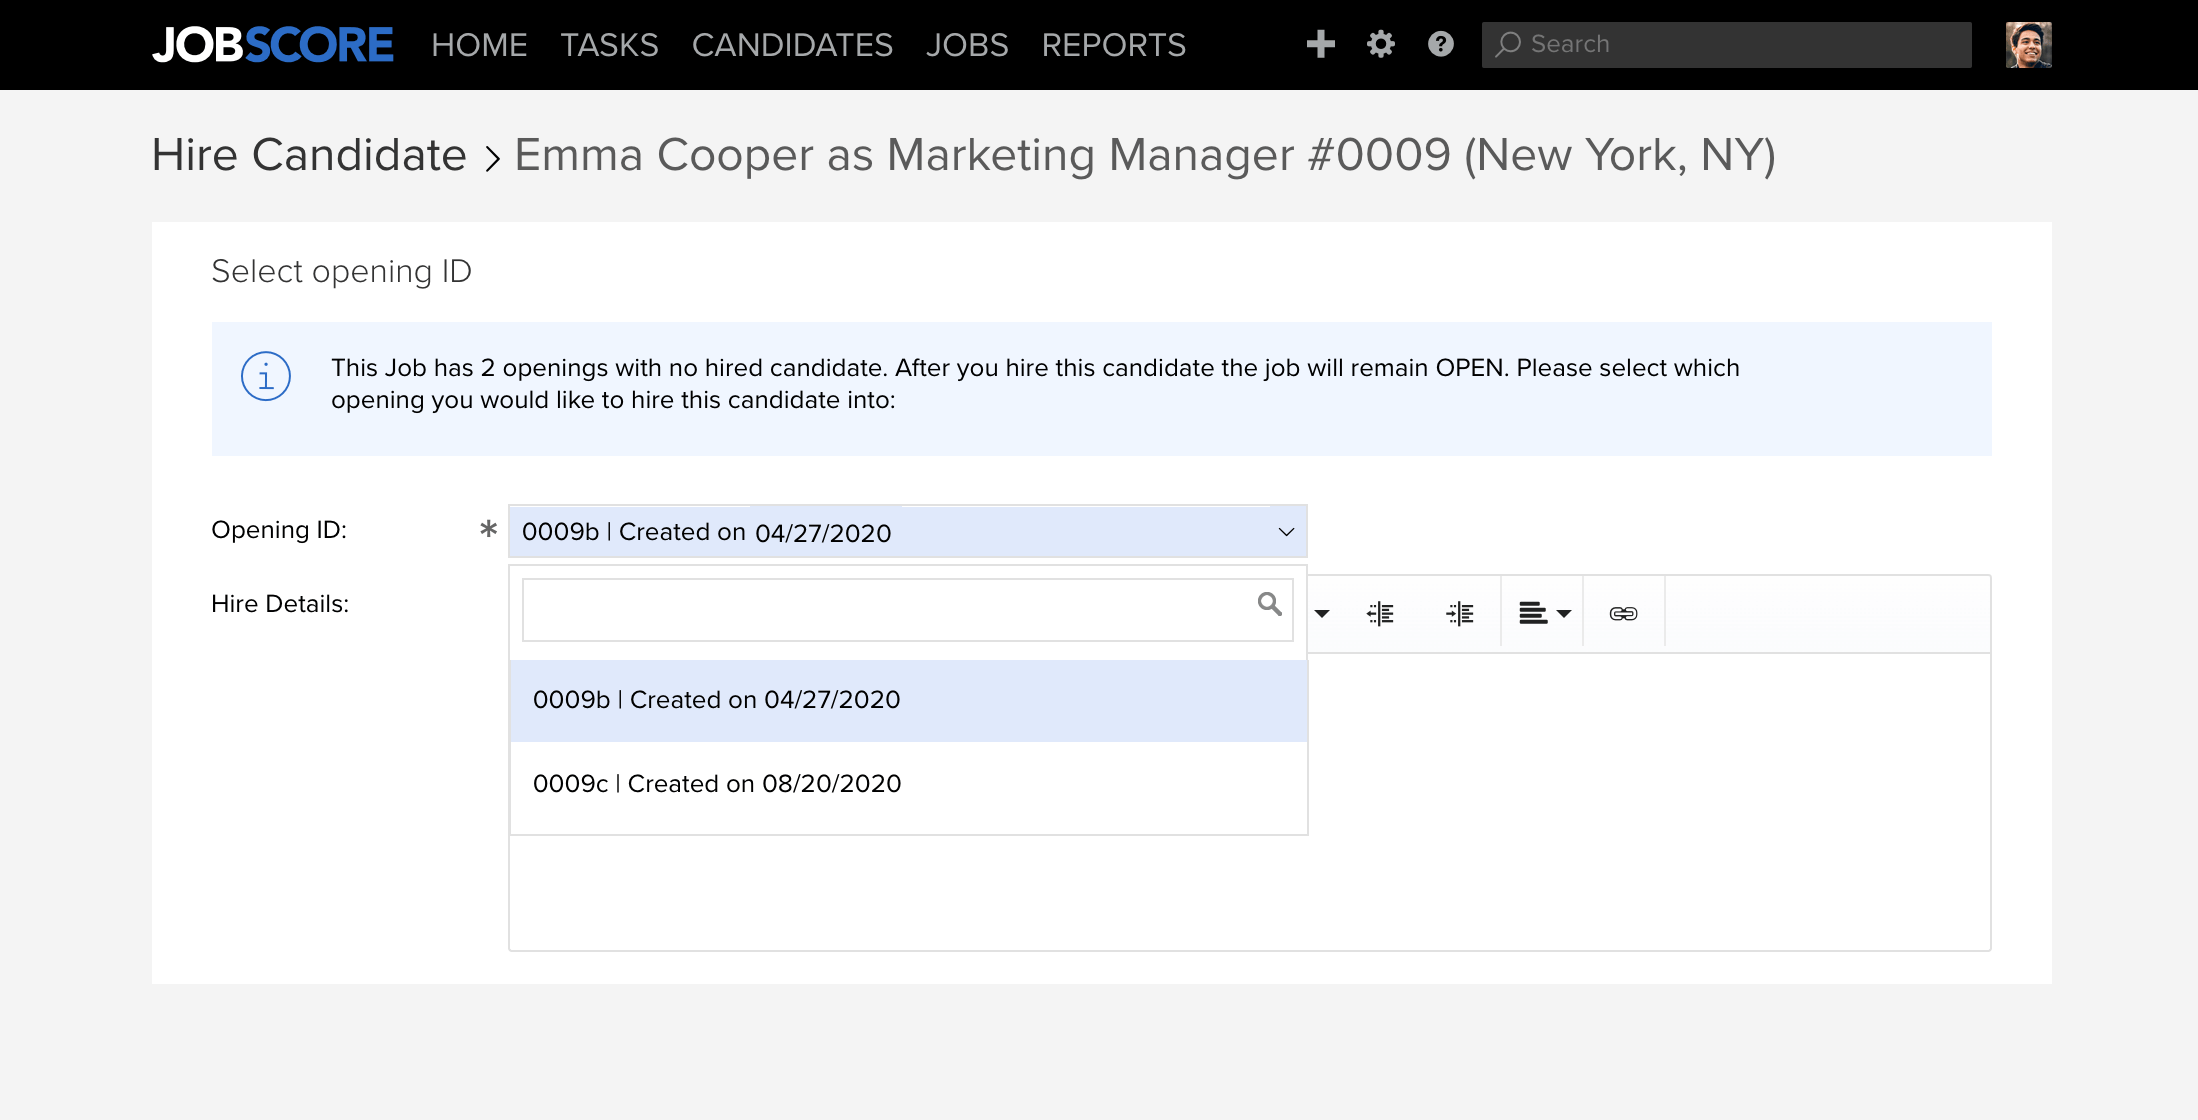Click the blue info circle icon
Screen dimensions: 2198x1120
click(265, 377)
